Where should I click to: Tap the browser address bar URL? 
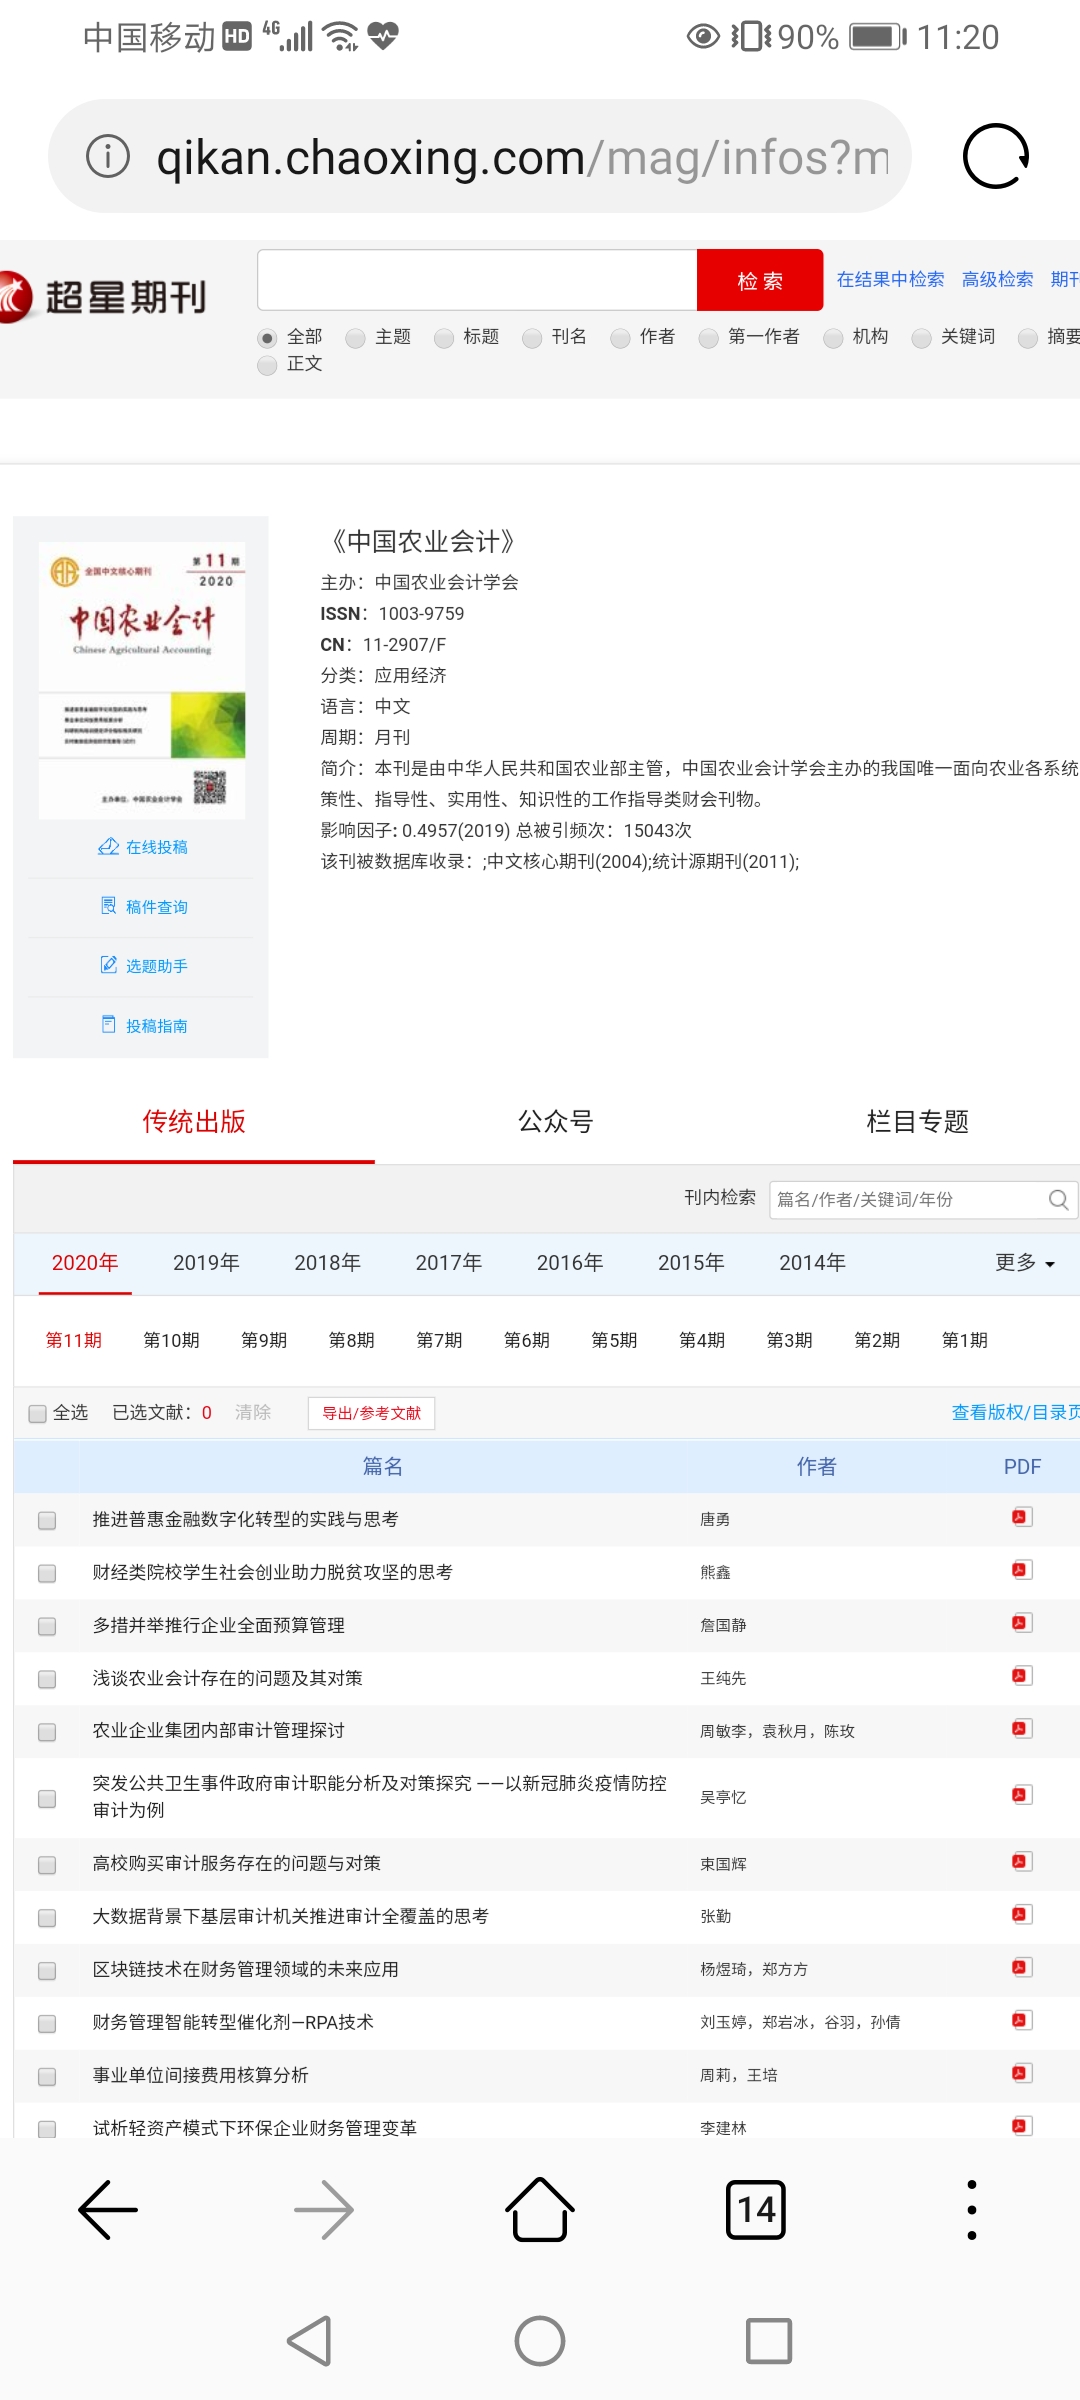(x=523, y=157)
